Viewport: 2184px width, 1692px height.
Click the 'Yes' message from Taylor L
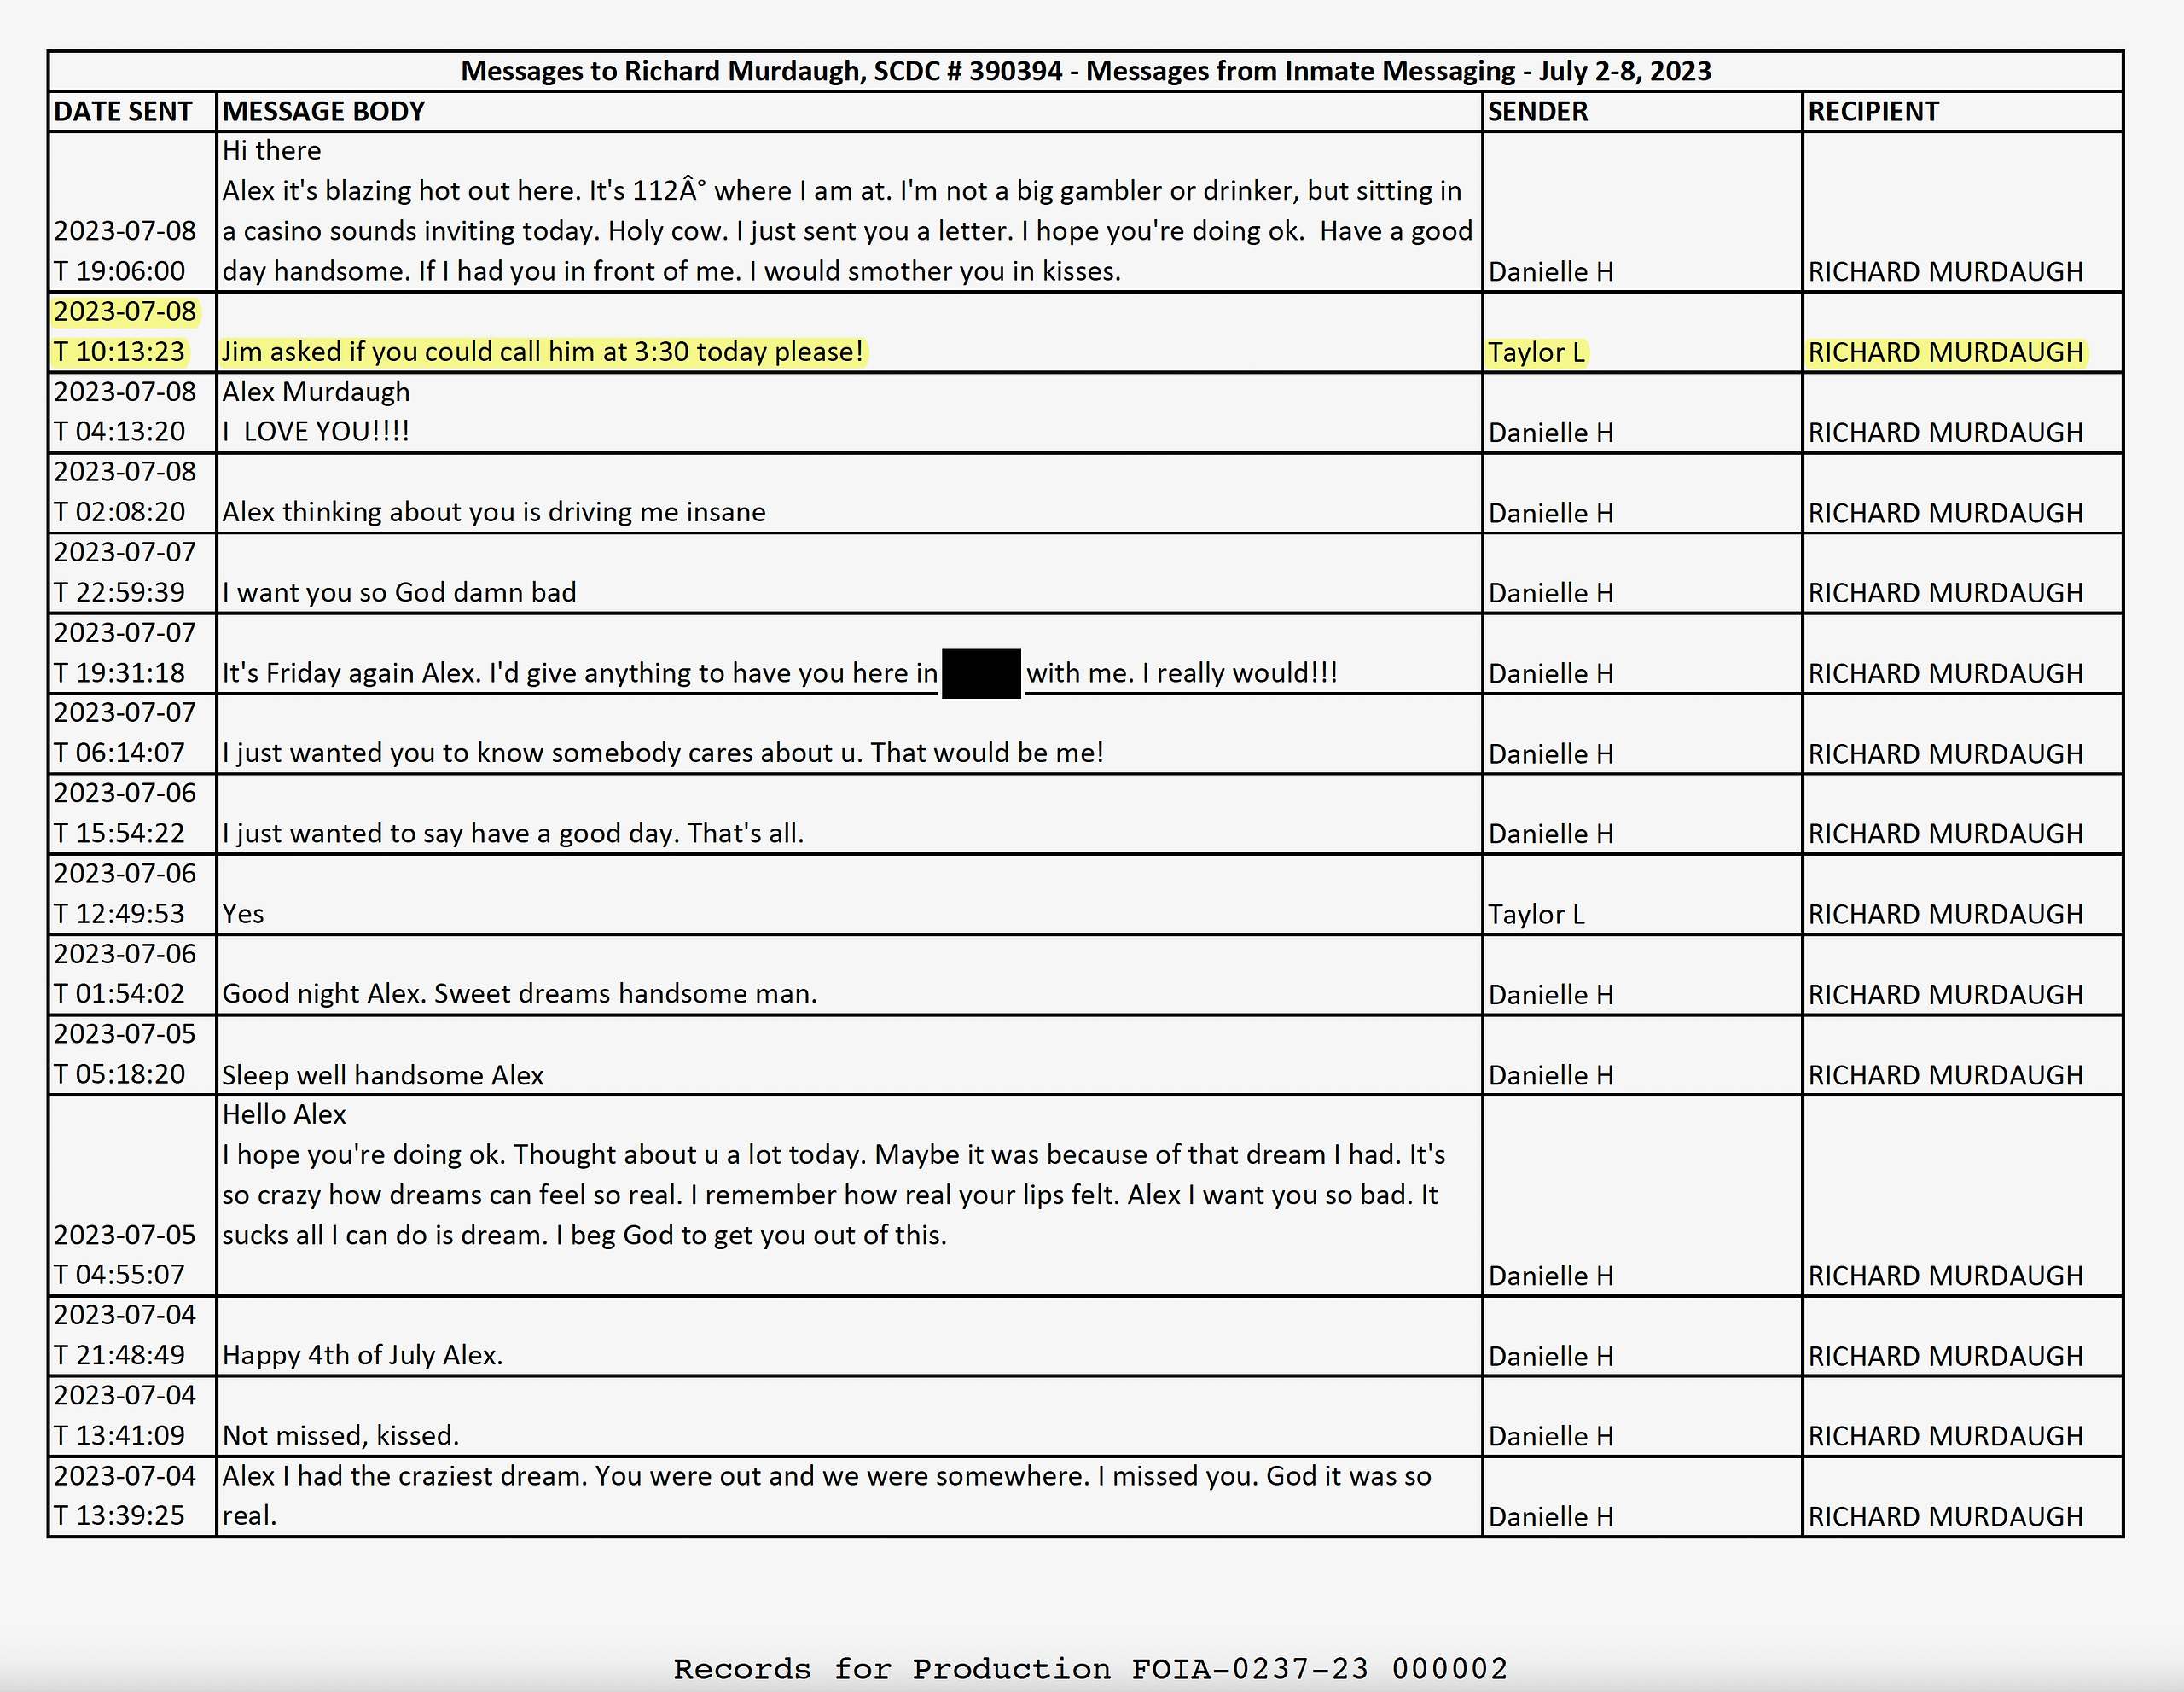pos(243,913)
